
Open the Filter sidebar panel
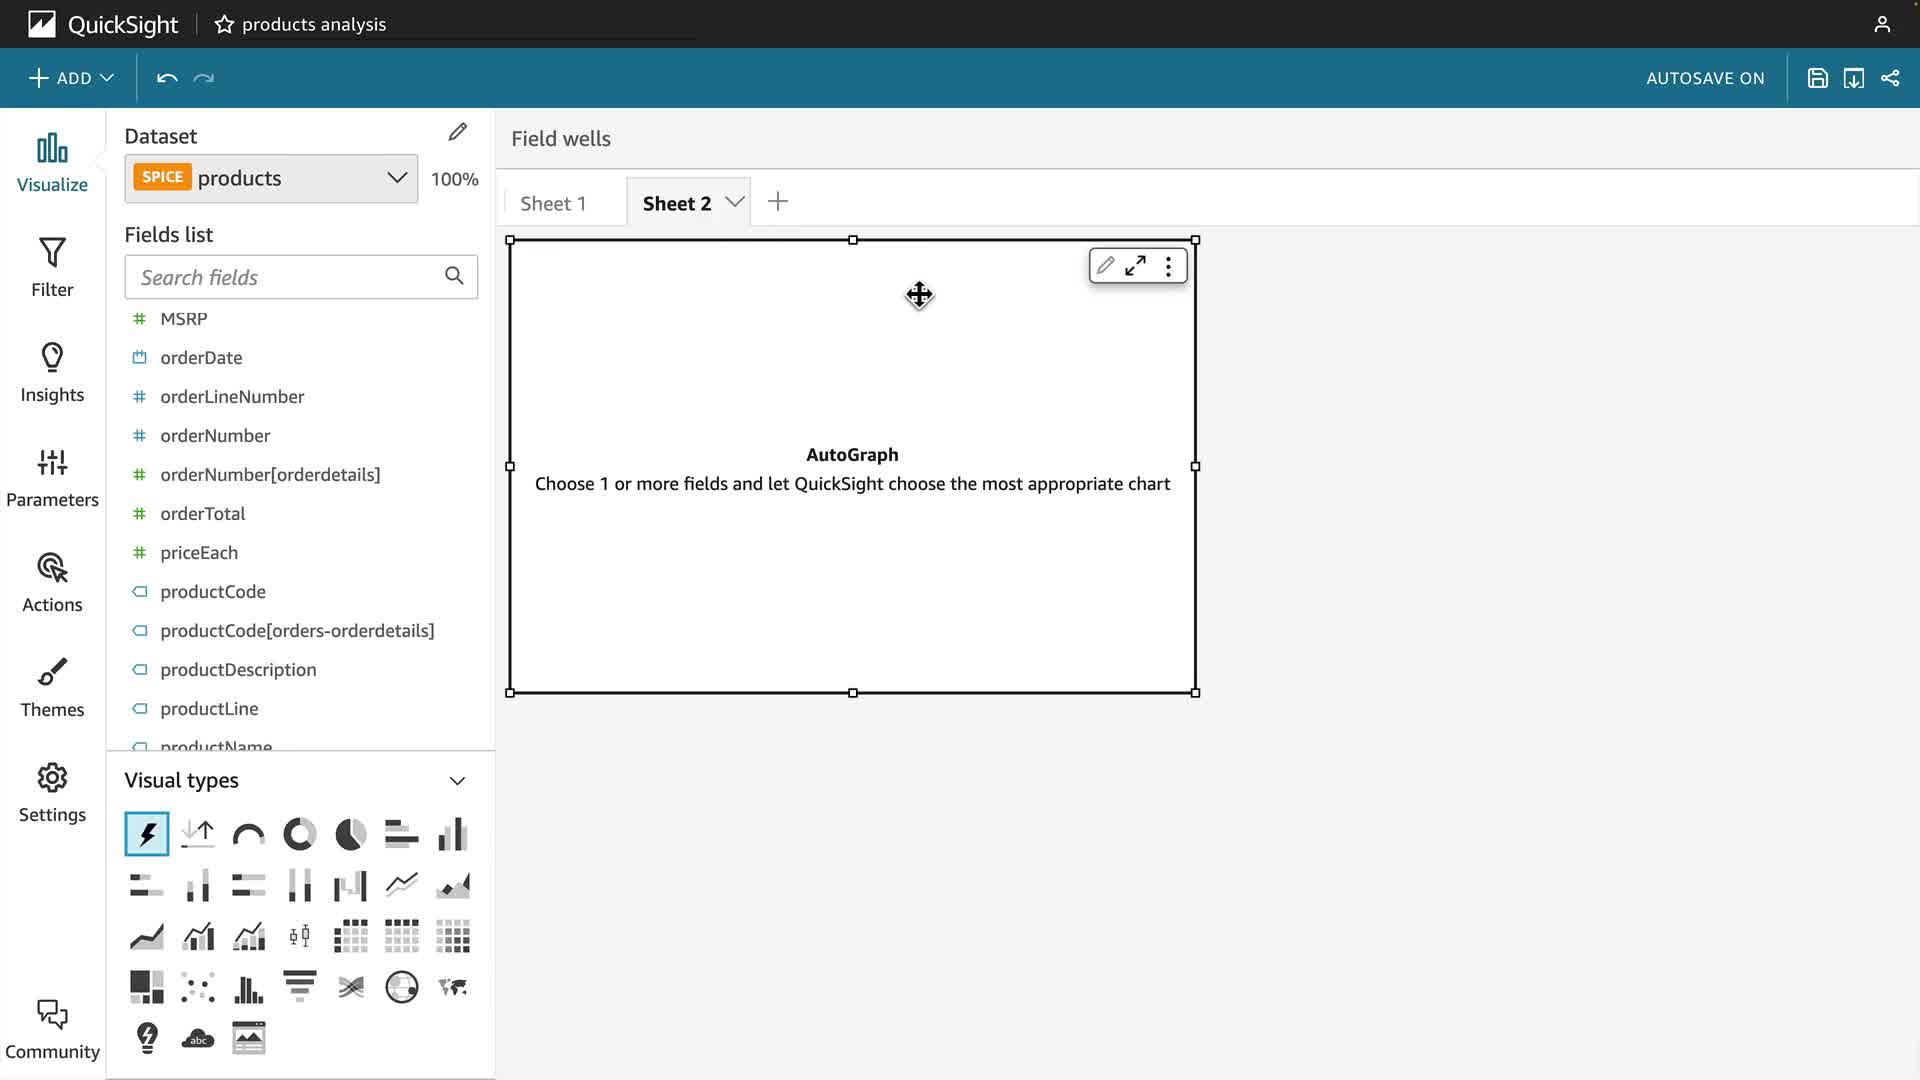(x=52, y=267)
